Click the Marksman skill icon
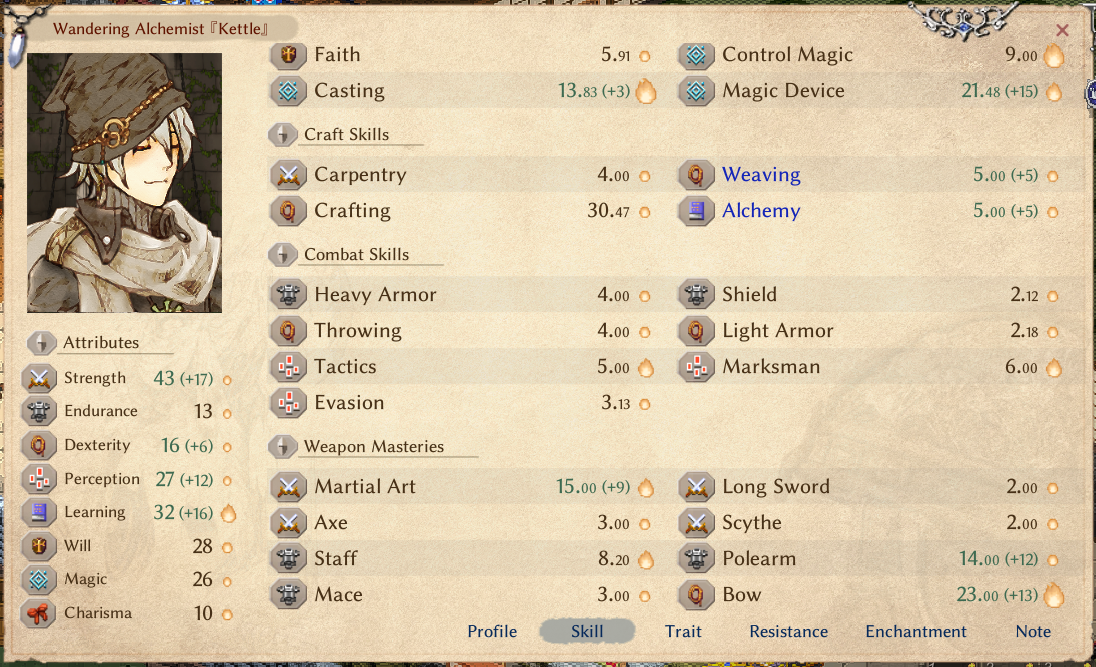Screen dimensions: 1096x667 pyautogui.click(x=696, y=366)
